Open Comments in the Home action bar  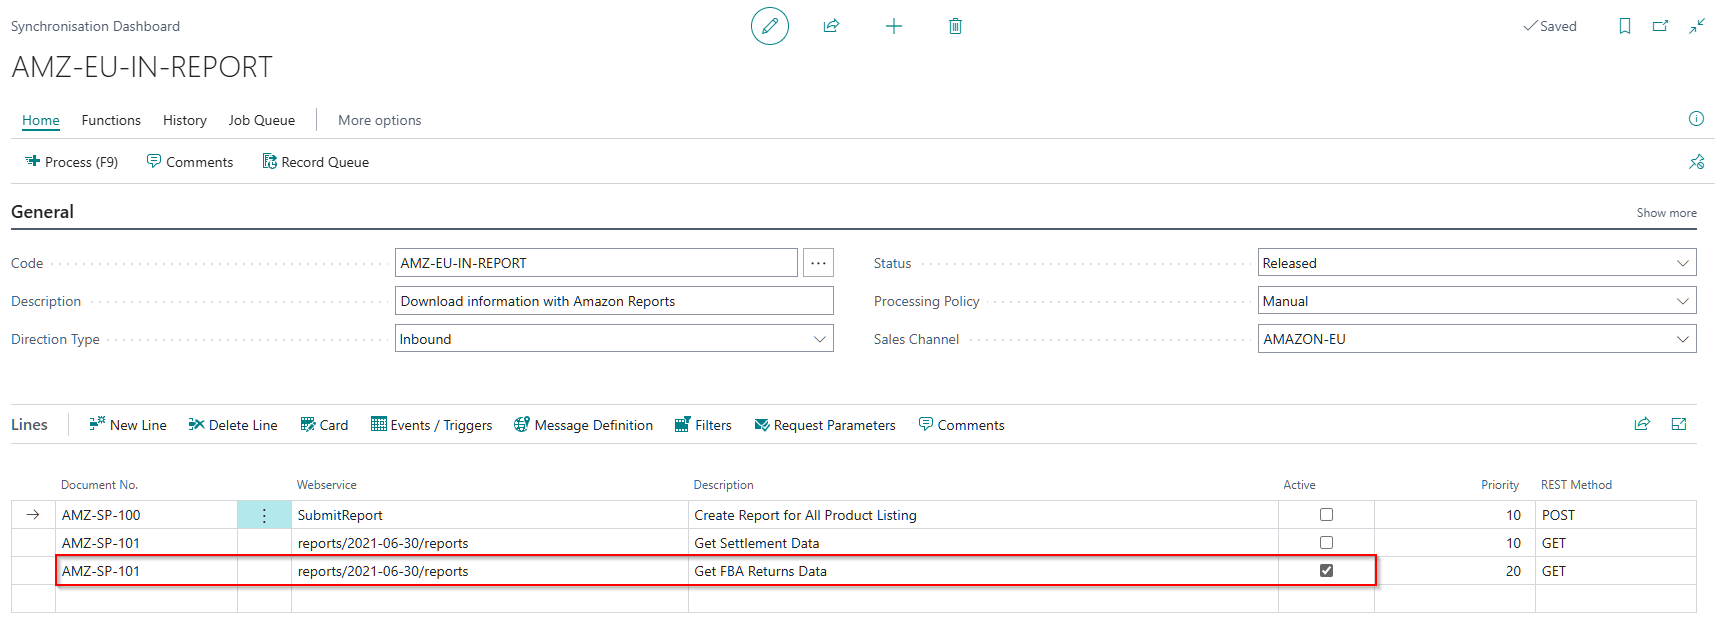tap(190, 162)
